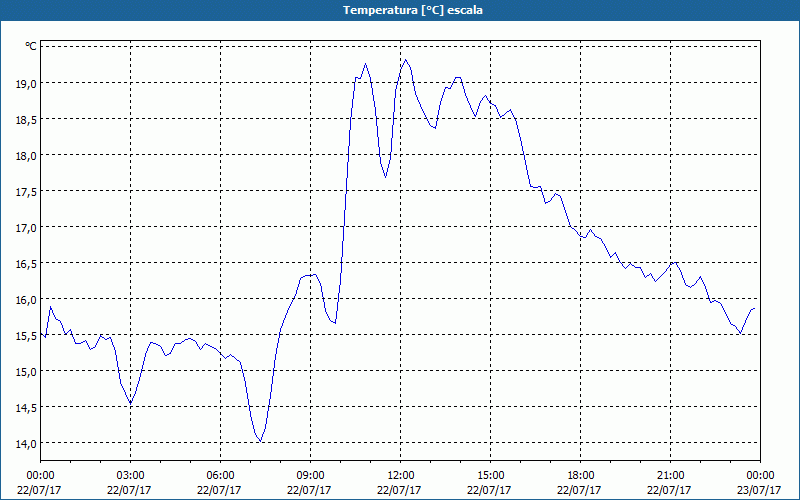The height and width of the screenshot is (500, 800).
Task: Click the 00:00 22/07/17 time label
Action: [x=39, y=482]
